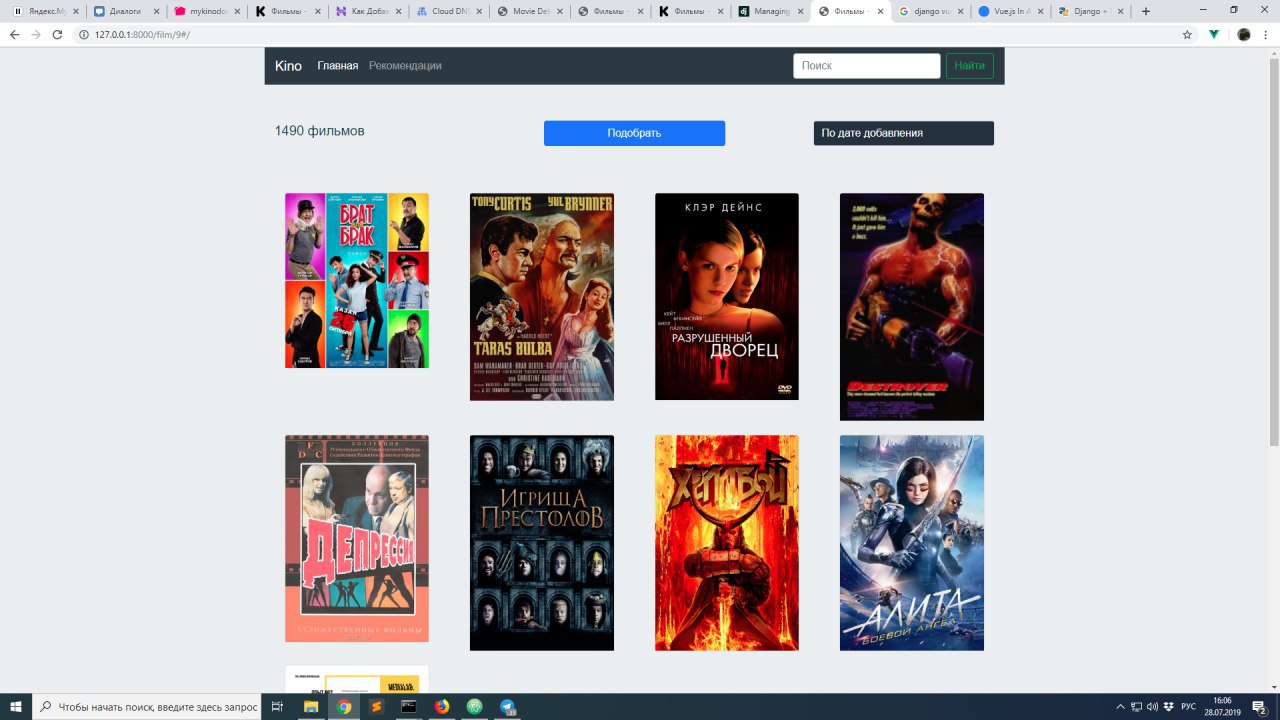
Task: Close the Яндекс tab
Action: 76,12
